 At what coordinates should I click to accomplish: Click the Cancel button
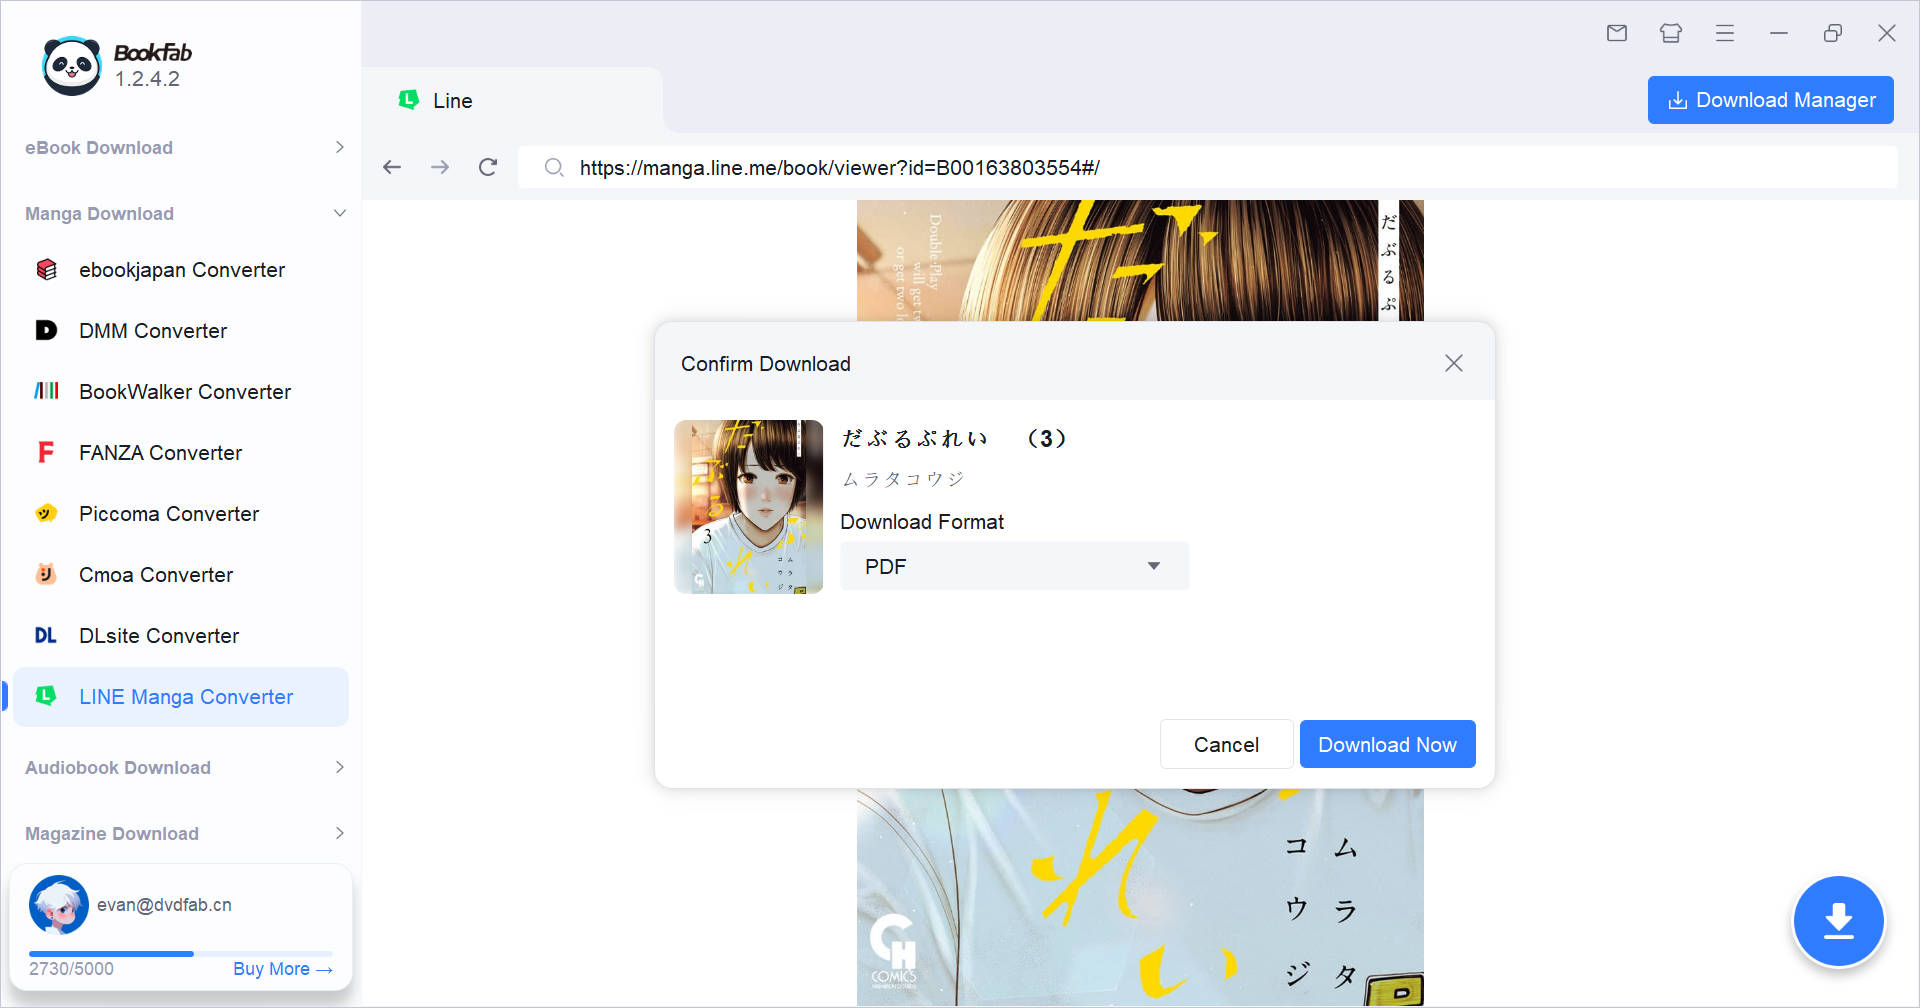tap(1226, 744)
